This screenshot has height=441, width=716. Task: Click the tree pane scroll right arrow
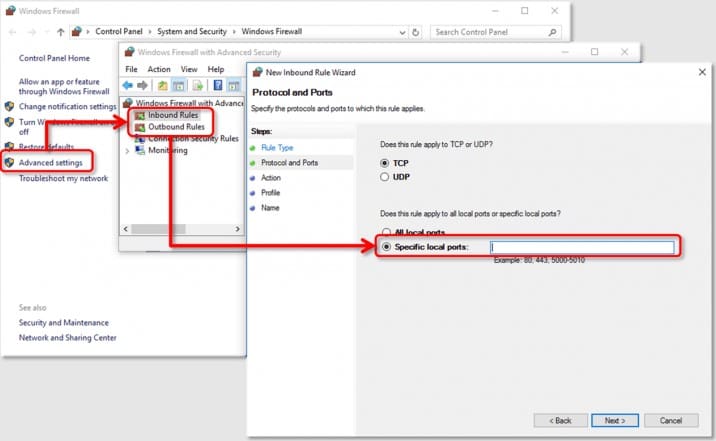click(237, 229)
